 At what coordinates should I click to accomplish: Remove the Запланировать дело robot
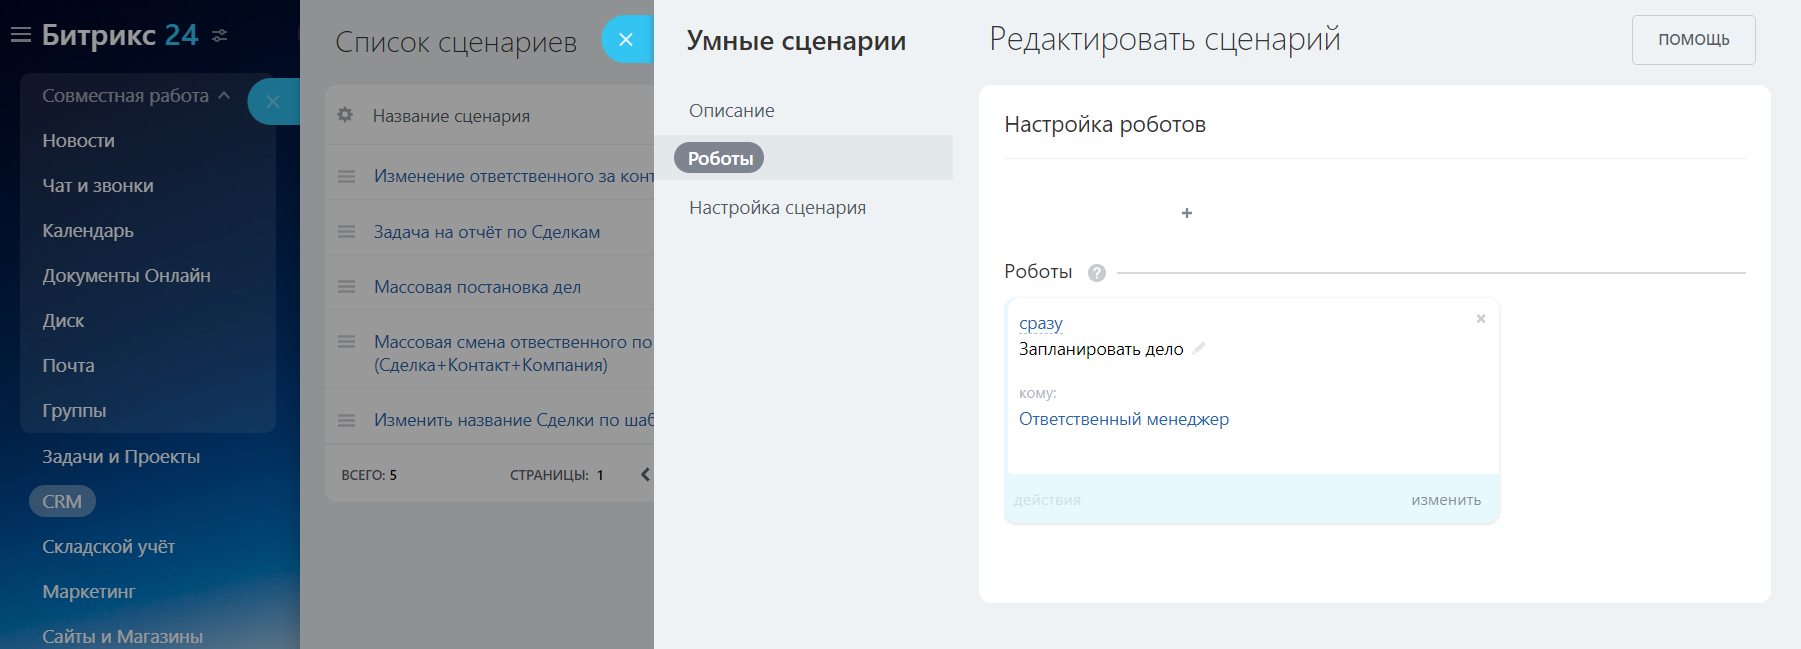click(1481, 319)
